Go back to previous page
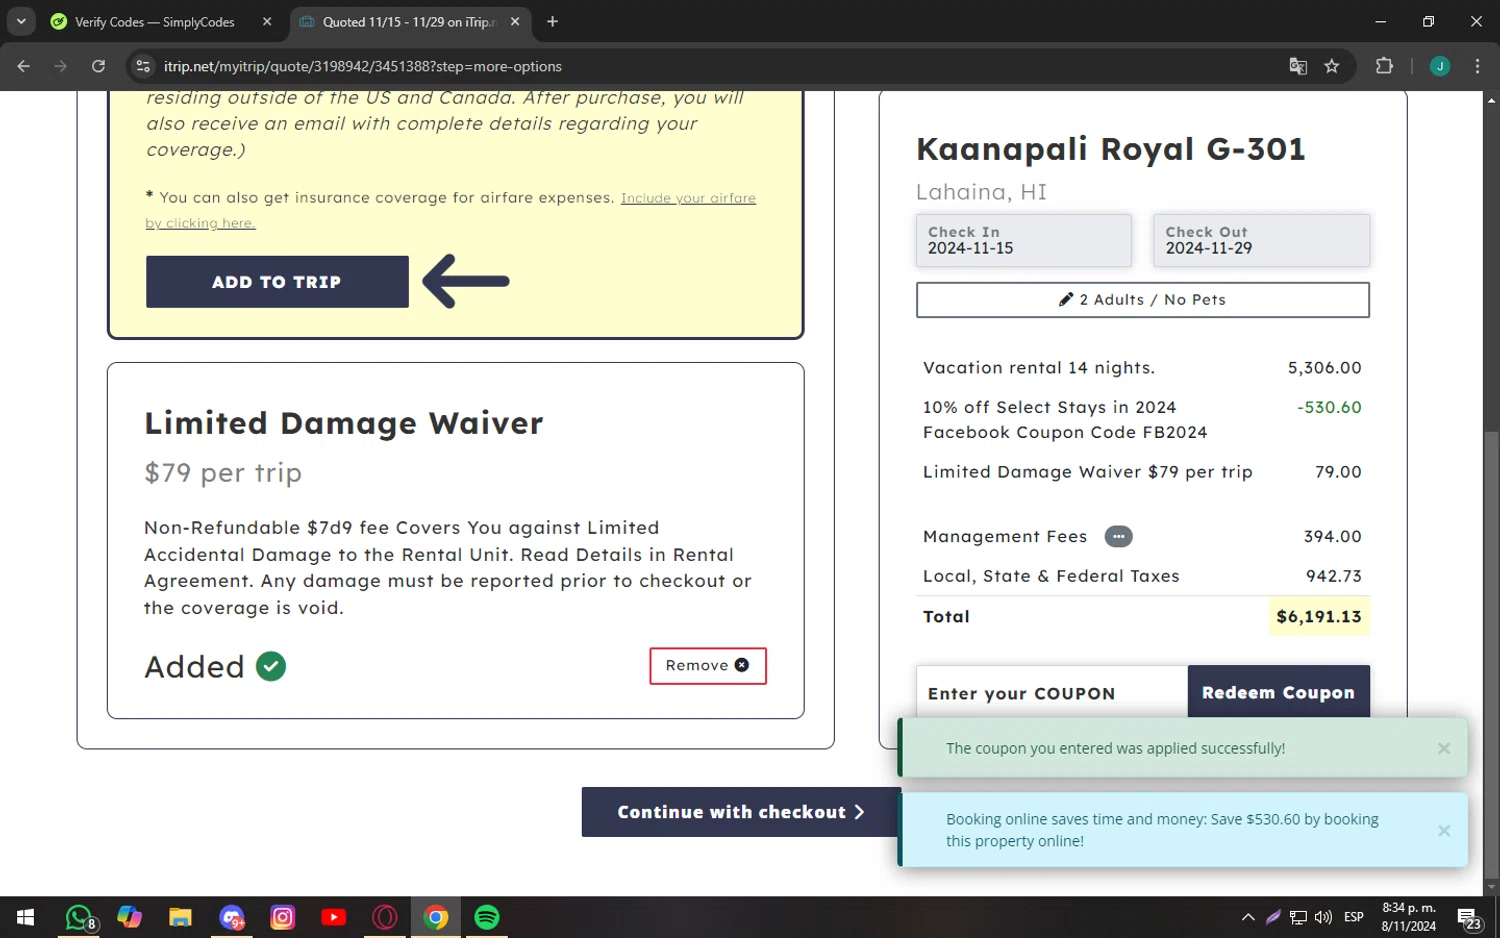1500x938 pixels. pyautogui.click(x=24, y=66)
